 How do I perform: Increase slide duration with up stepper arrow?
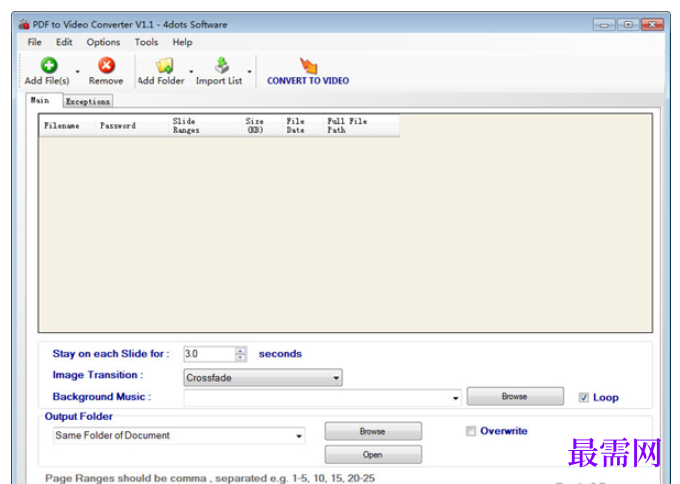[241, 350]
